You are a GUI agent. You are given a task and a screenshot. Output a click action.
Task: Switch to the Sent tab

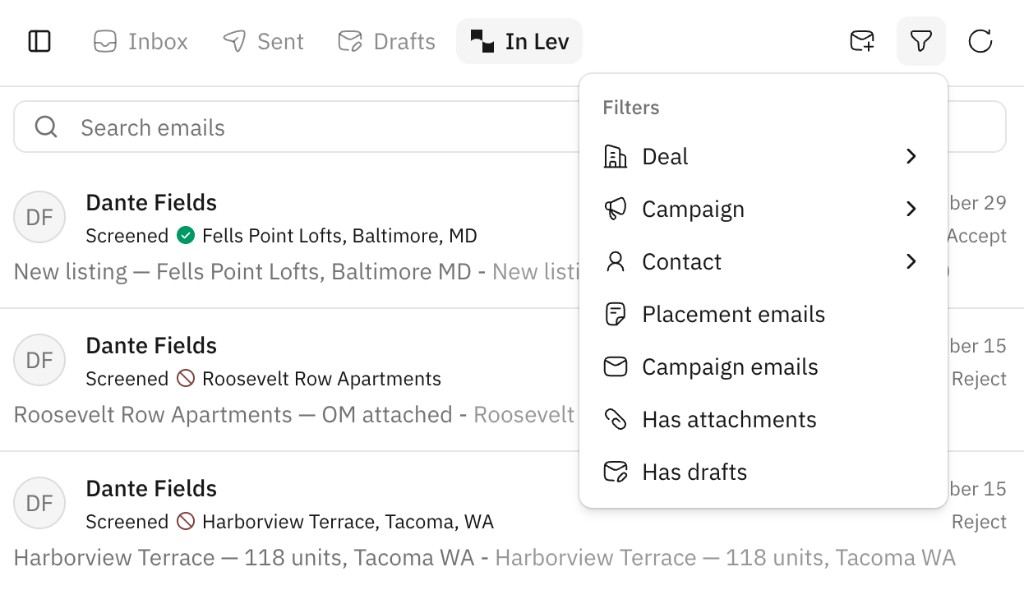click(263, 41)
